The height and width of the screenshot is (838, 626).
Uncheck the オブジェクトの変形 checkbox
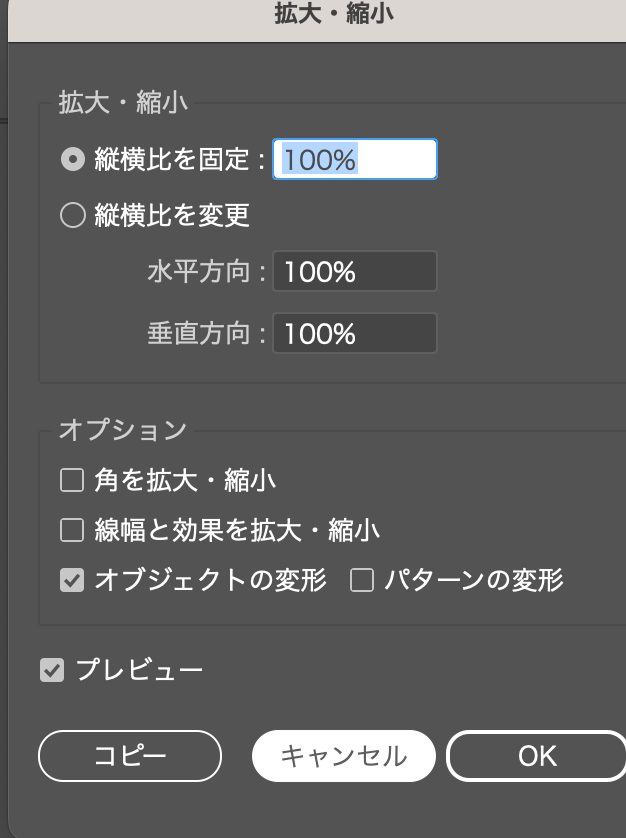[72, 580]
